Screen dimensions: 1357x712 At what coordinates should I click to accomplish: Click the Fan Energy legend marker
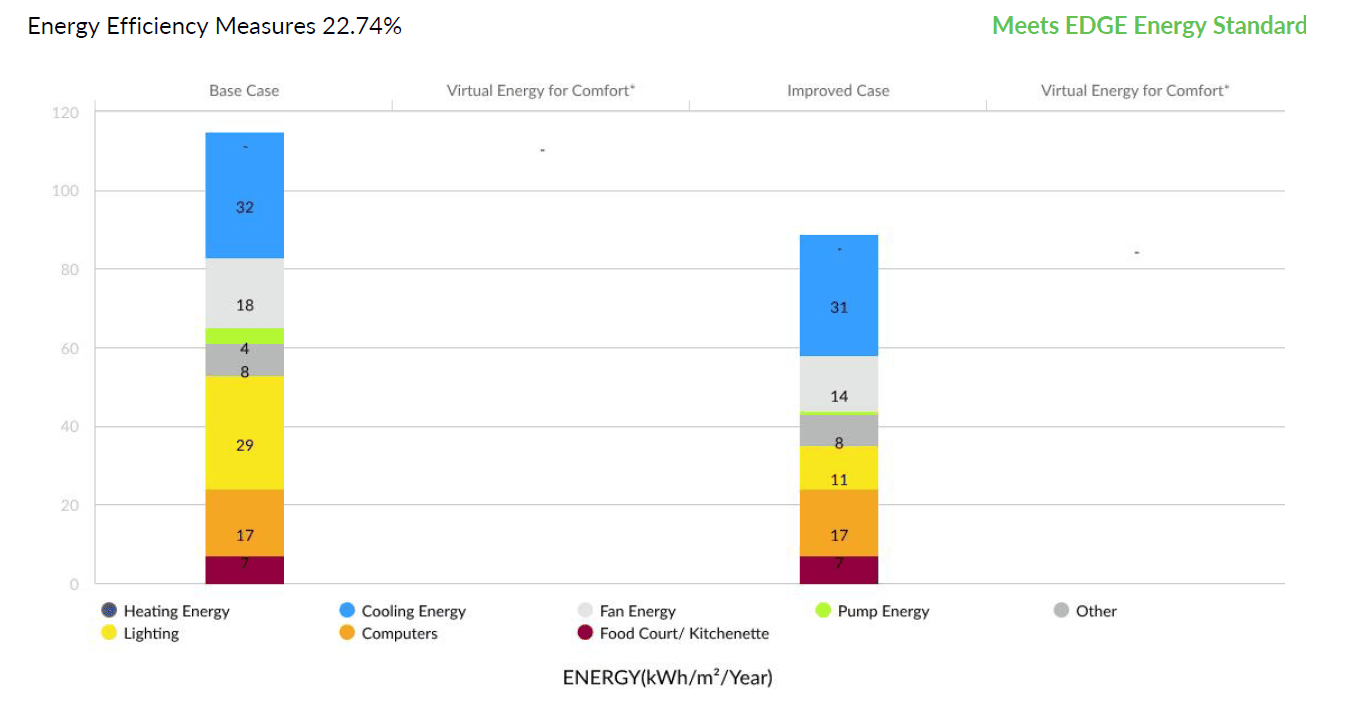point(585,610)
